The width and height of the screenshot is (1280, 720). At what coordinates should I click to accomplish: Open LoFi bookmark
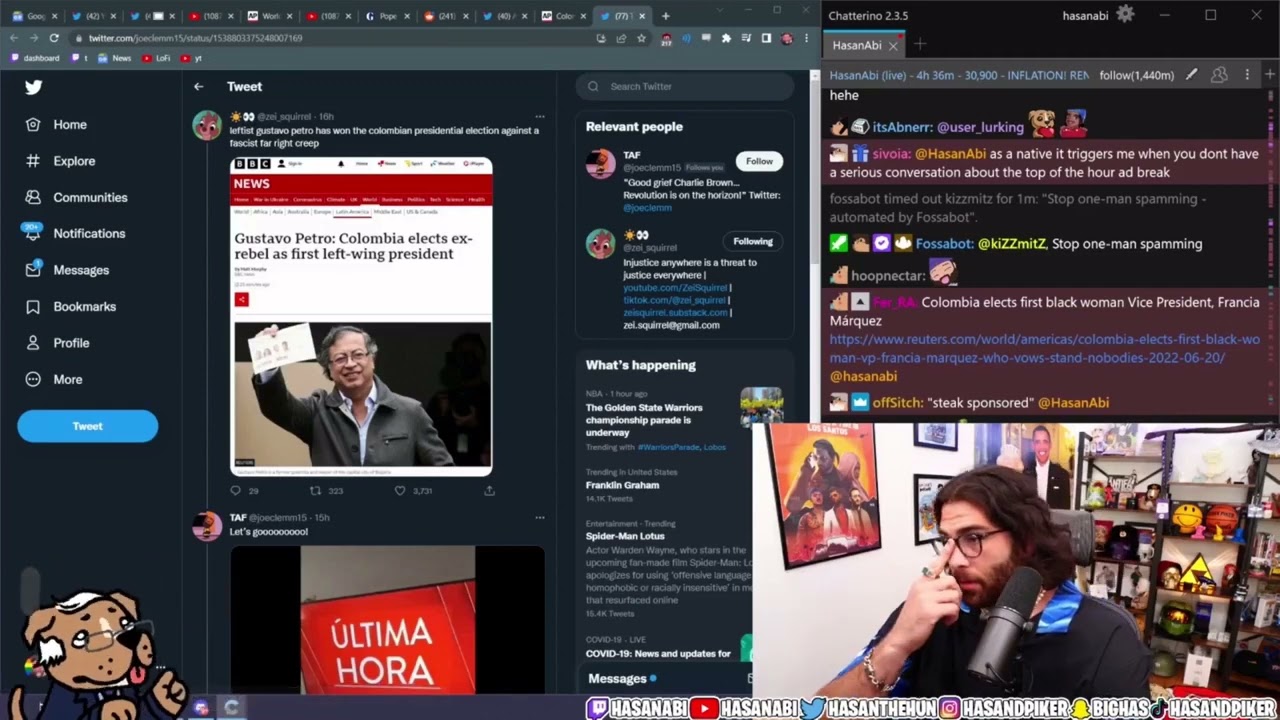(x=156, y=58)
